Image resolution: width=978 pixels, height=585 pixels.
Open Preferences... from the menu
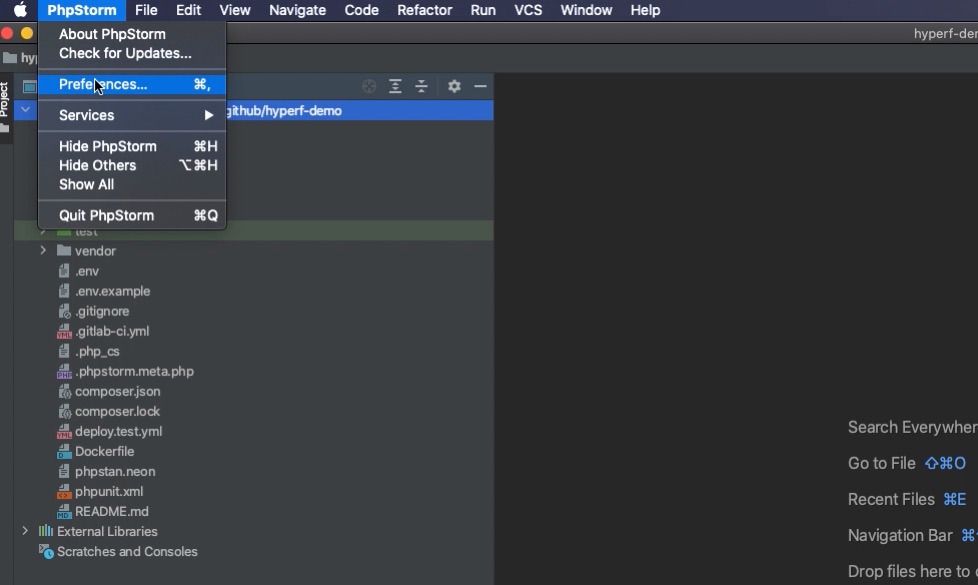click(x=132, y=84)
